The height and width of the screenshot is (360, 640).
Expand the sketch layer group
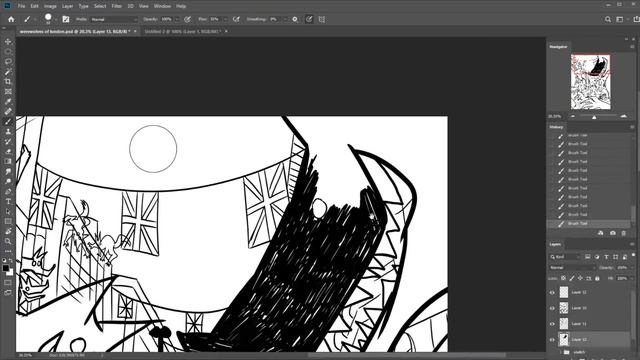coord(560,352)
